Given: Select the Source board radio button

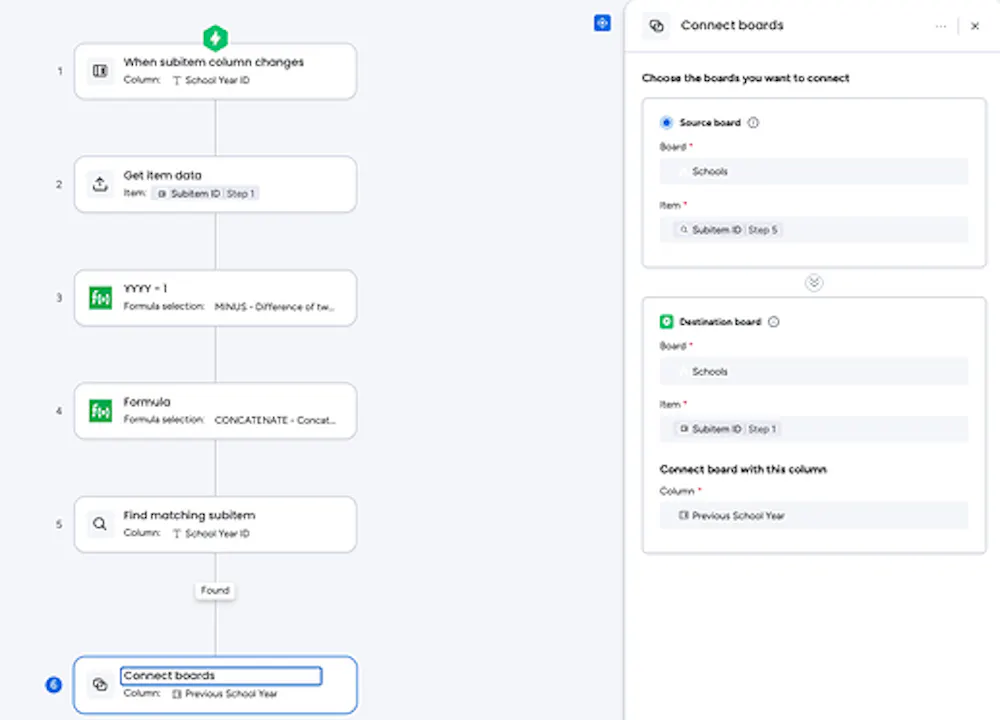Looking at the screenshot, I should click(666, 123).
